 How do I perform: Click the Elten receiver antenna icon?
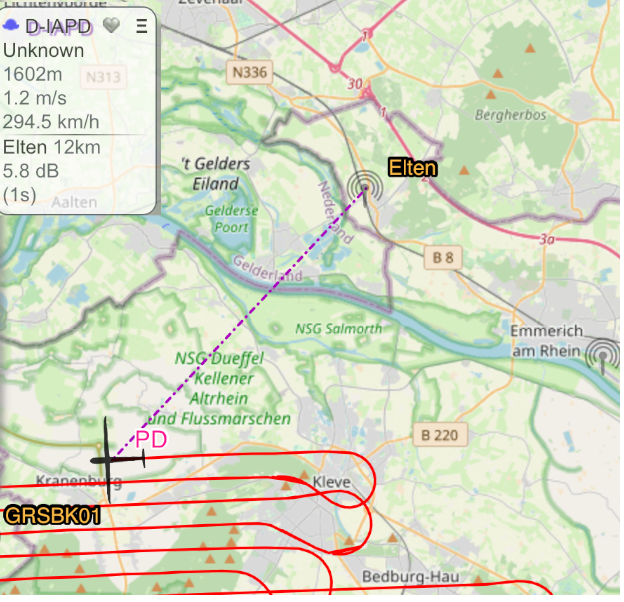365,187
